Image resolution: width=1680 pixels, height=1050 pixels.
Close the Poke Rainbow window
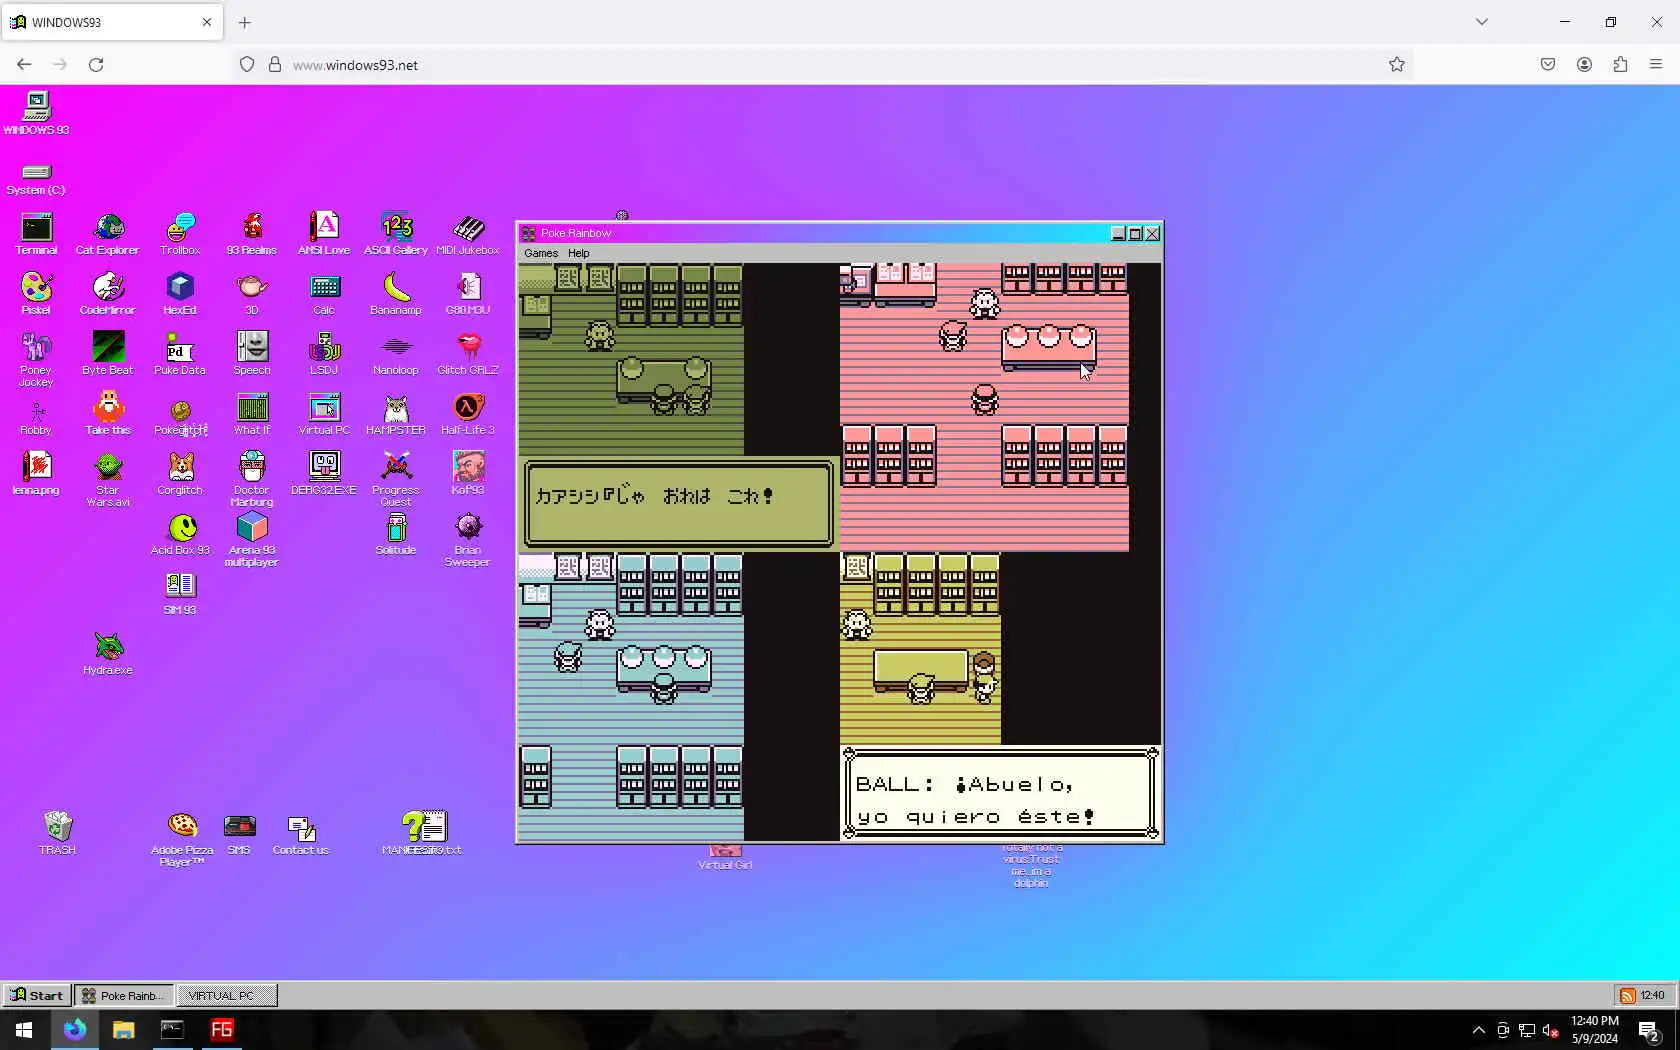pos(1152,233)
